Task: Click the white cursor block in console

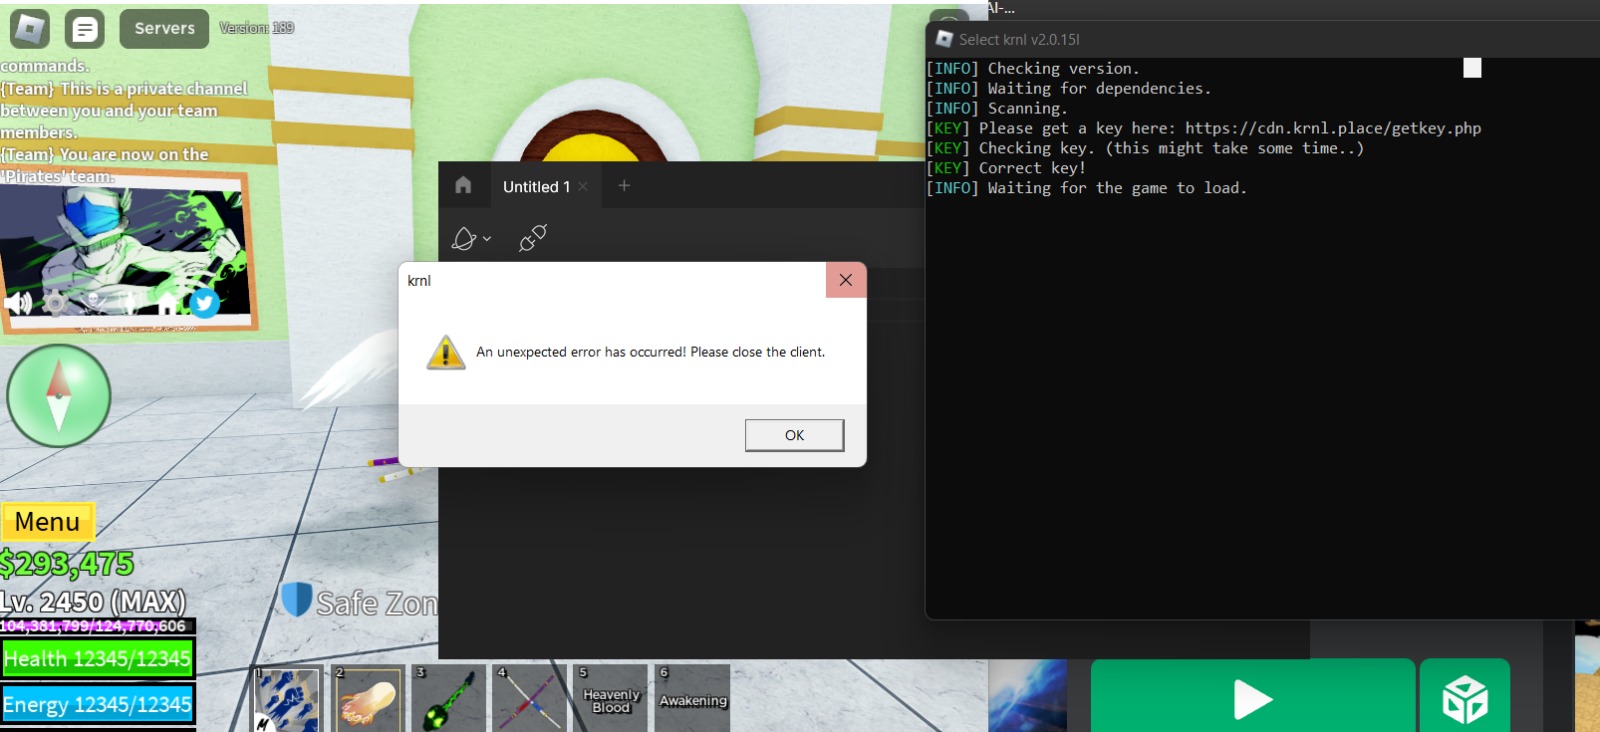Action: 1472,68
